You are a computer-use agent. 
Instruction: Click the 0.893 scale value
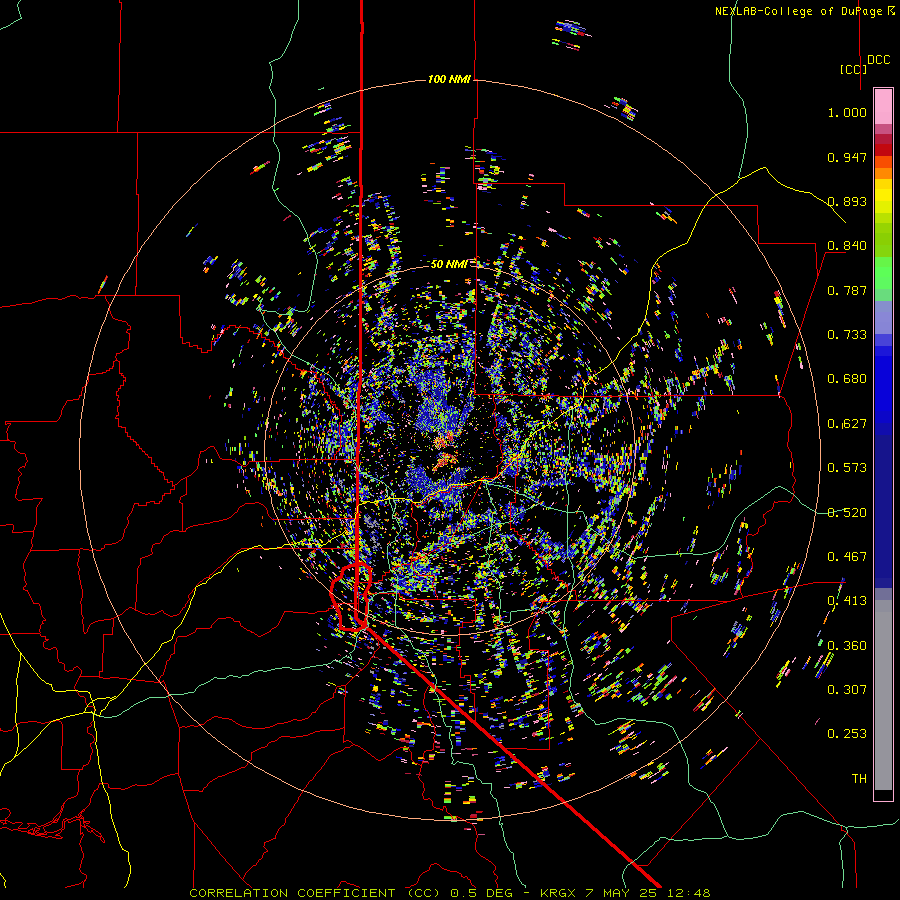(847, 201)
